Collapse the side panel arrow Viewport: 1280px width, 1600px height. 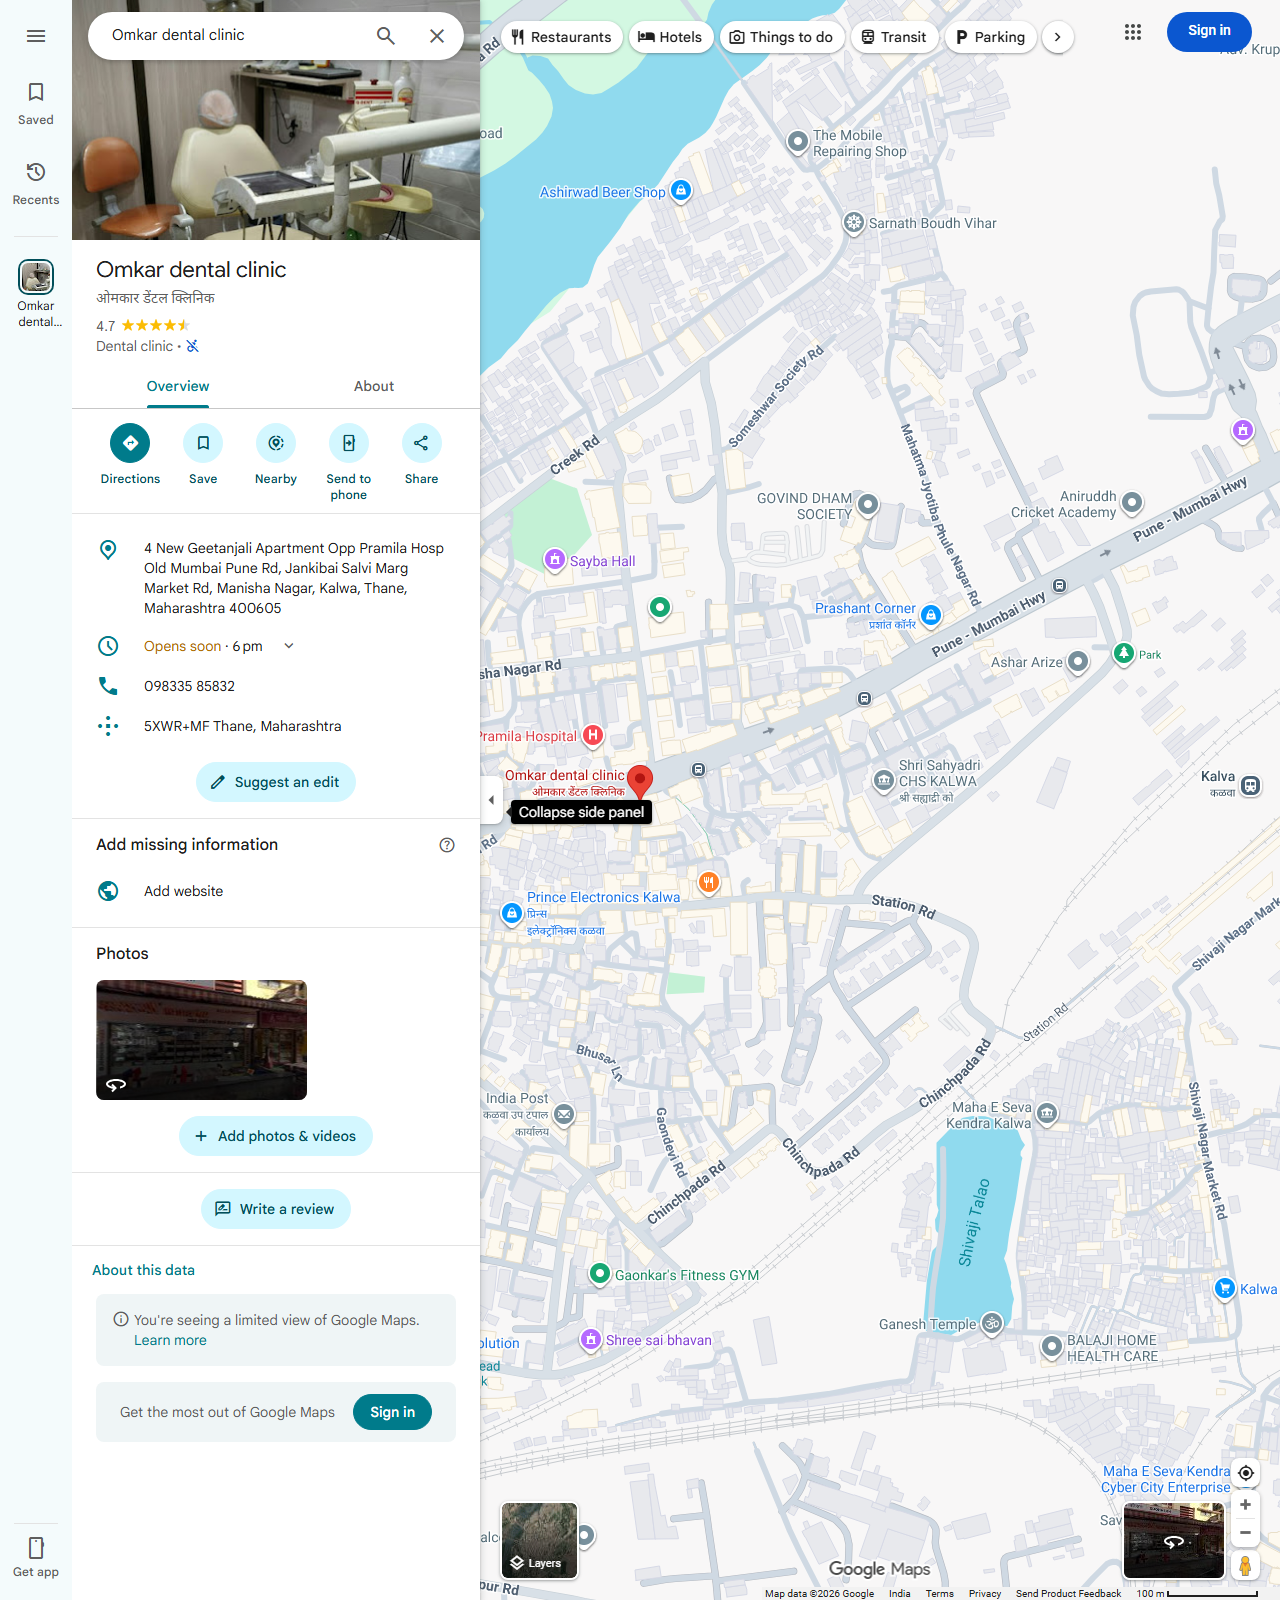(491, 800)
